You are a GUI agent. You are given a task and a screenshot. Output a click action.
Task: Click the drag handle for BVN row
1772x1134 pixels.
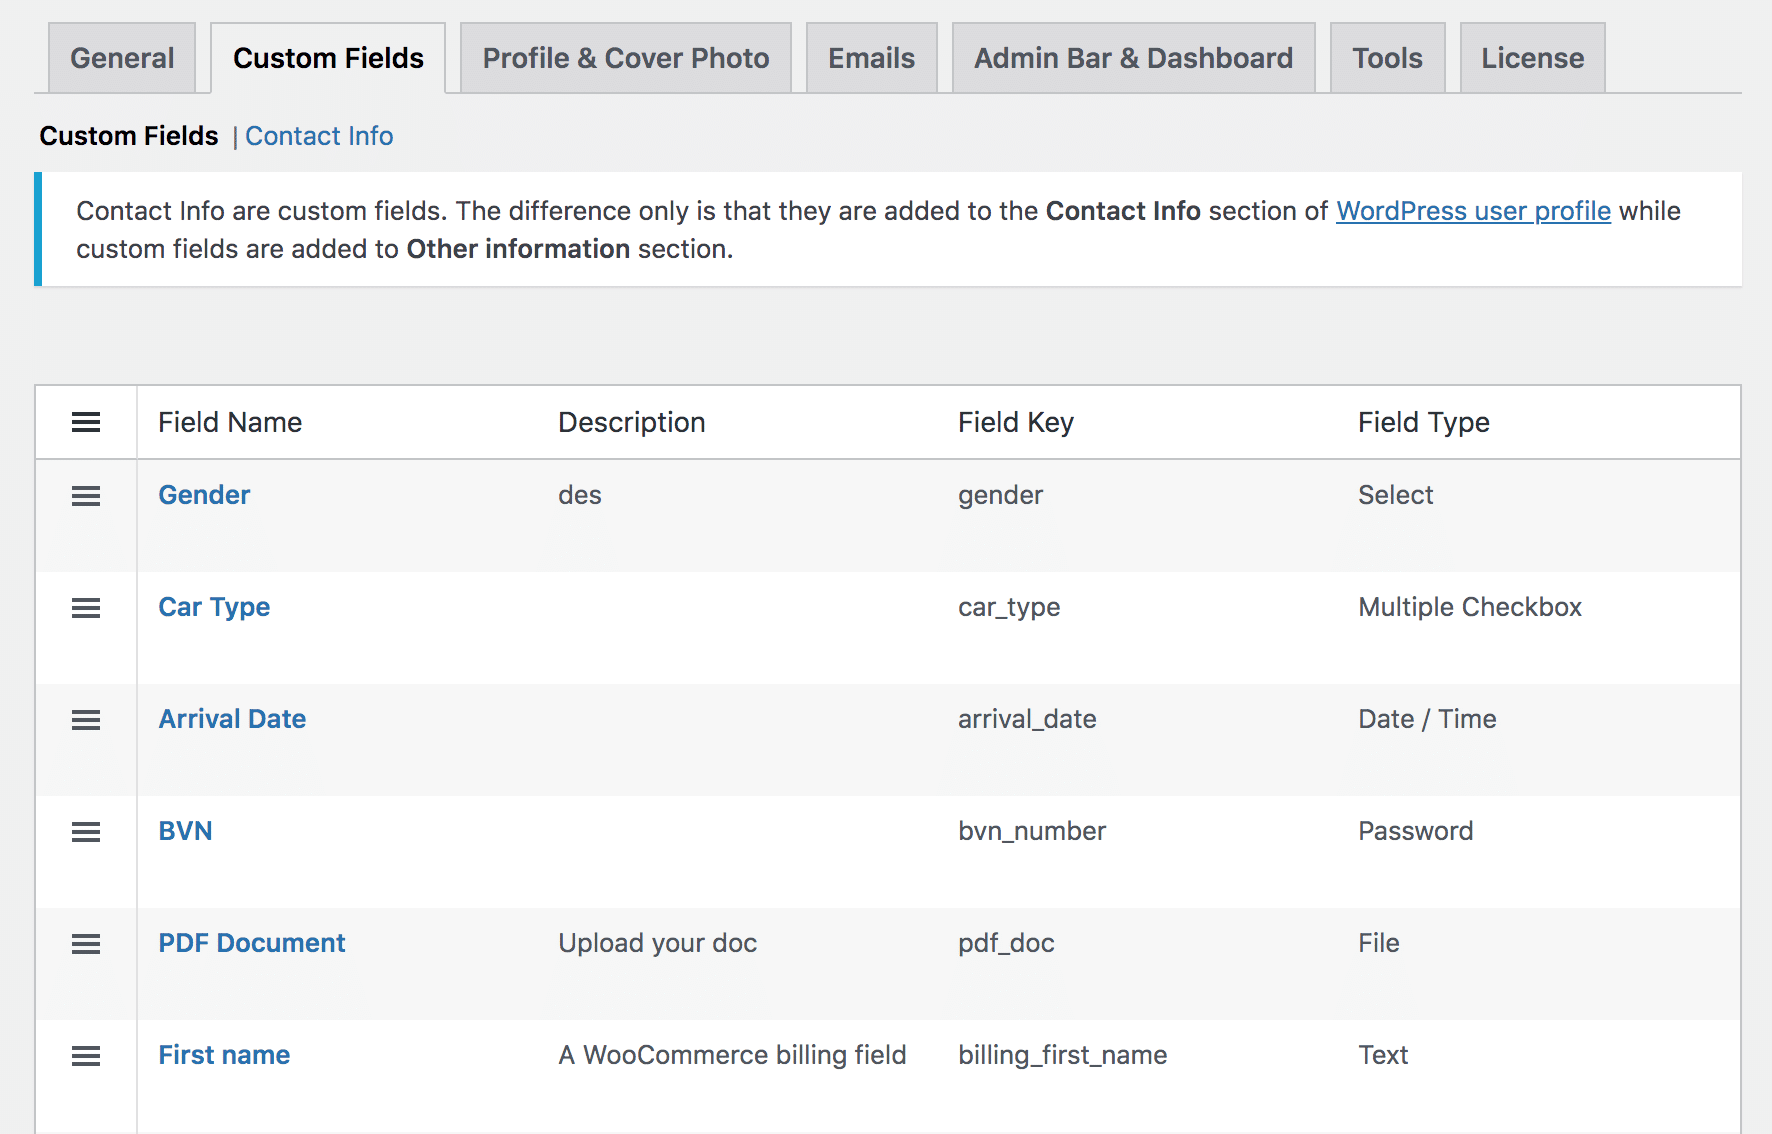pyautogui.click(x=86, y=832)
